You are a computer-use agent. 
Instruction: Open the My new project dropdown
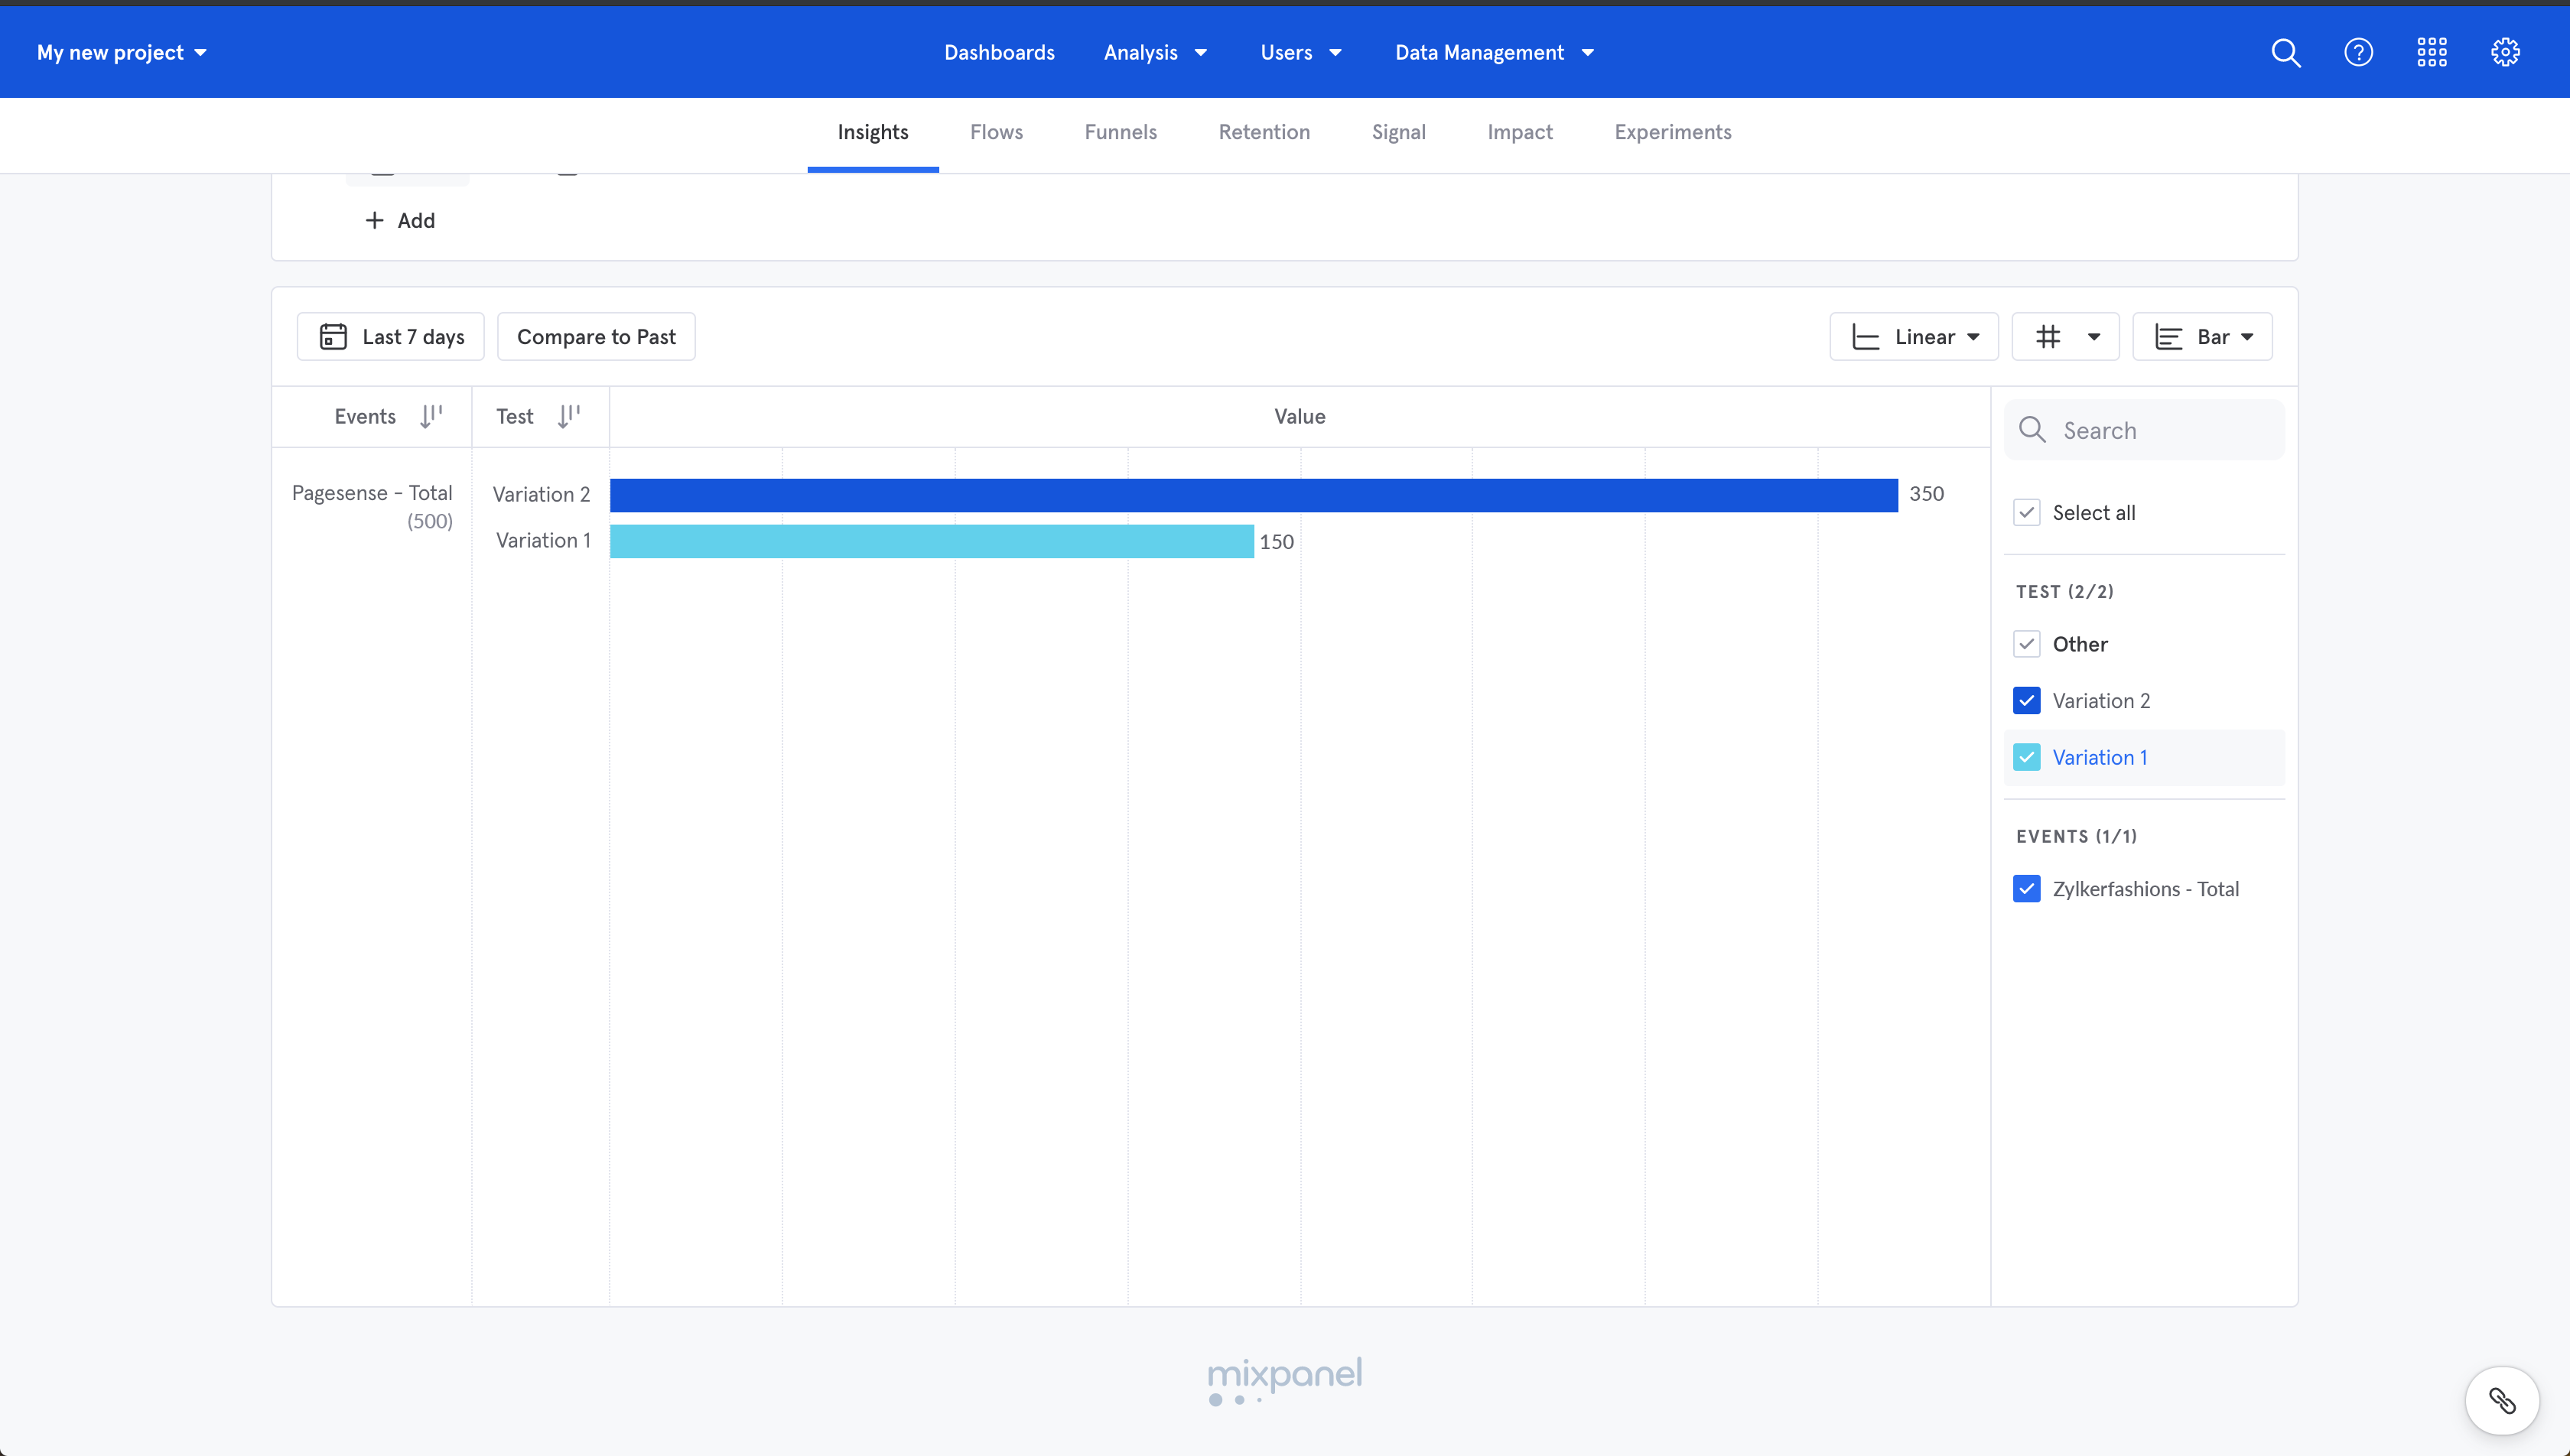(x=122, y=52)
